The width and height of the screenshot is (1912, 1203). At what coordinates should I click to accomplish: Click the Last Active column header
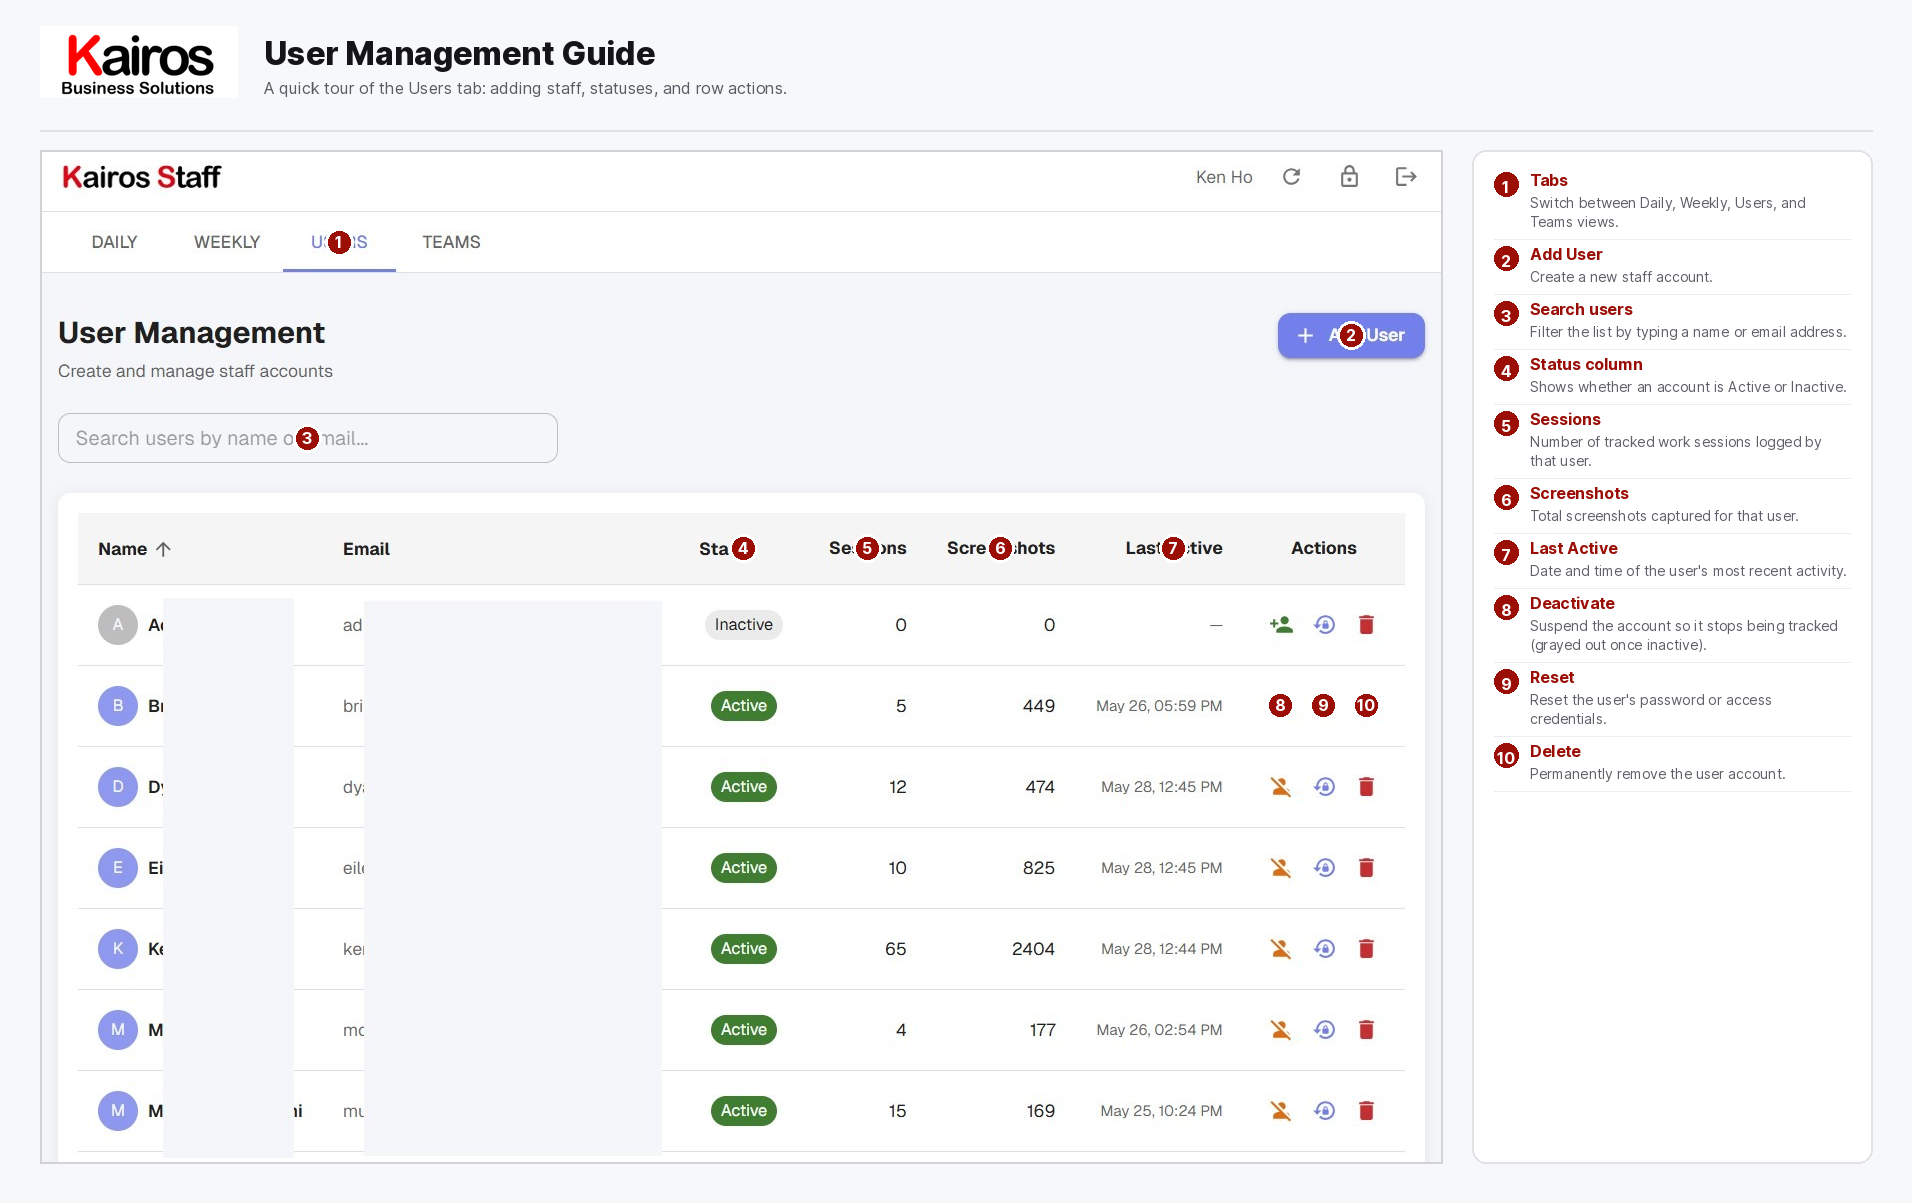point(1173,549)
